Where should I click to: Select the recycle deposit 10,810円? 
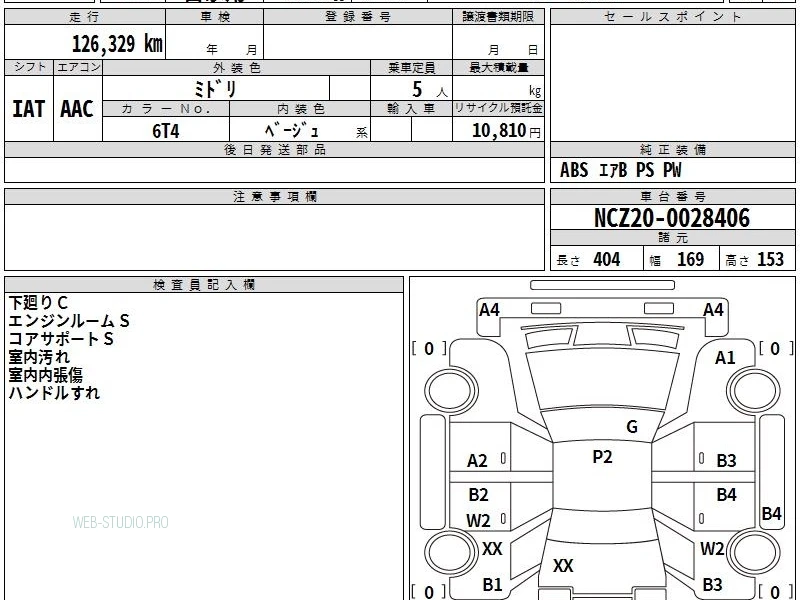click(x=506, y=131)
